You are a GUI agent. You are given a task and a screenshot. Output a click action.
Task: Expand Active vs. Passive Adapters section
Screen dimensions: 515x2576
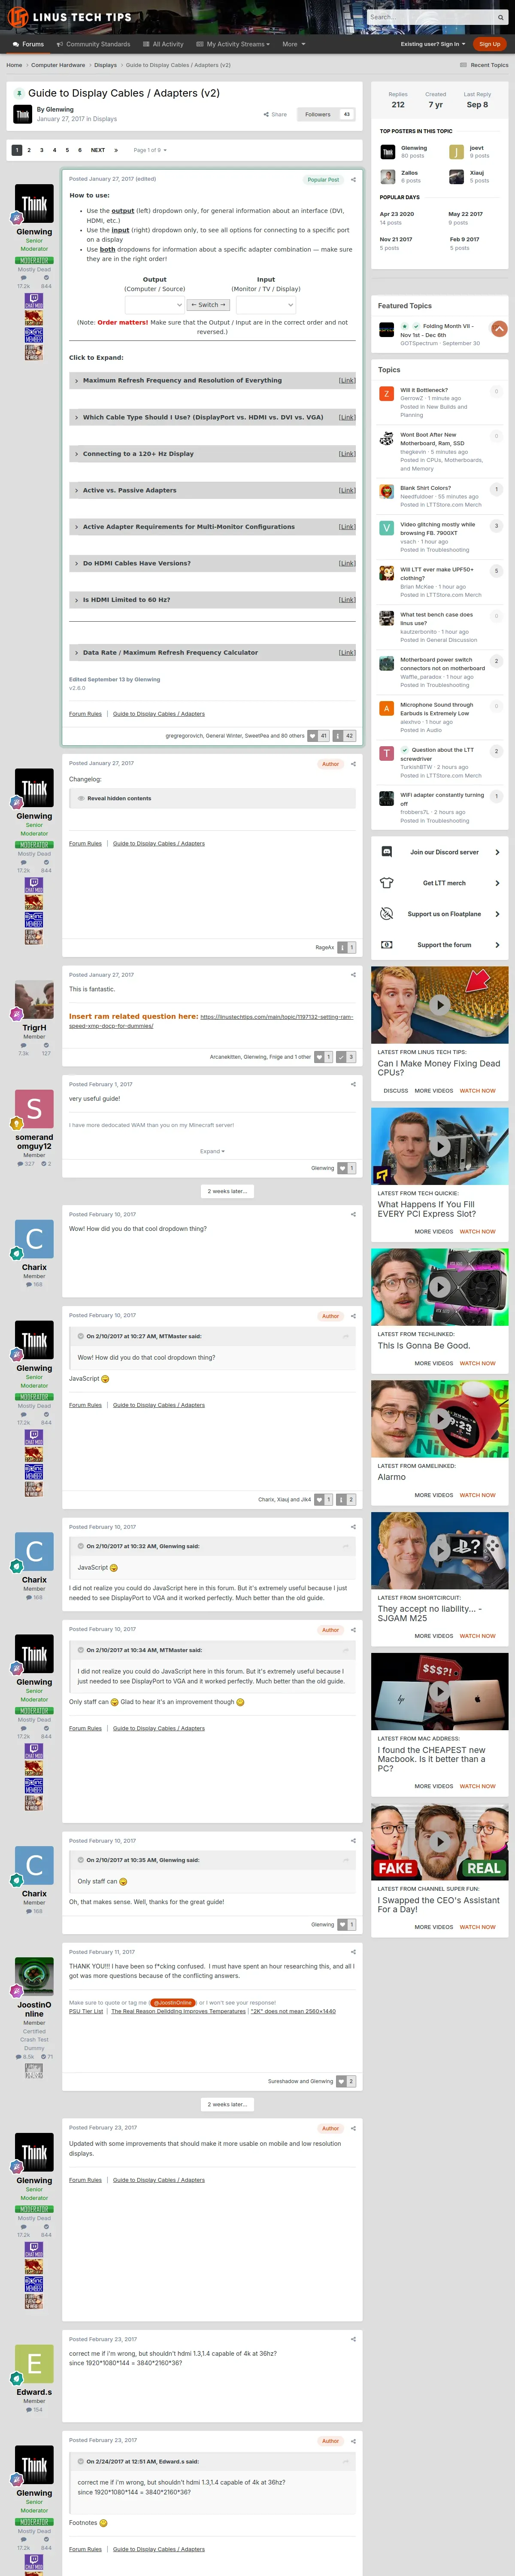[x=212, y=490]
